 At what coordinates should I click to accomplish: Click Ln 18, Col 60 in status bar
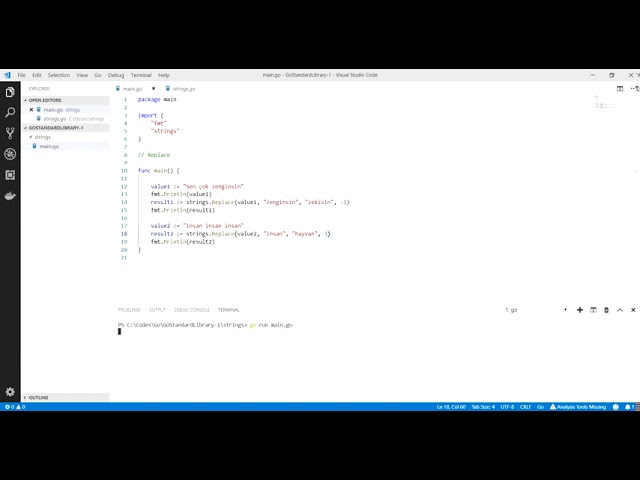point(451,407)
